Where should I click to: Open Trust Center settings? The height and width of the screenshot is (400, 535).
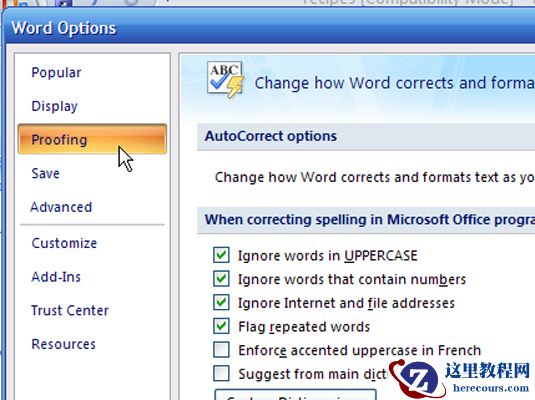(x=70, y=311)
